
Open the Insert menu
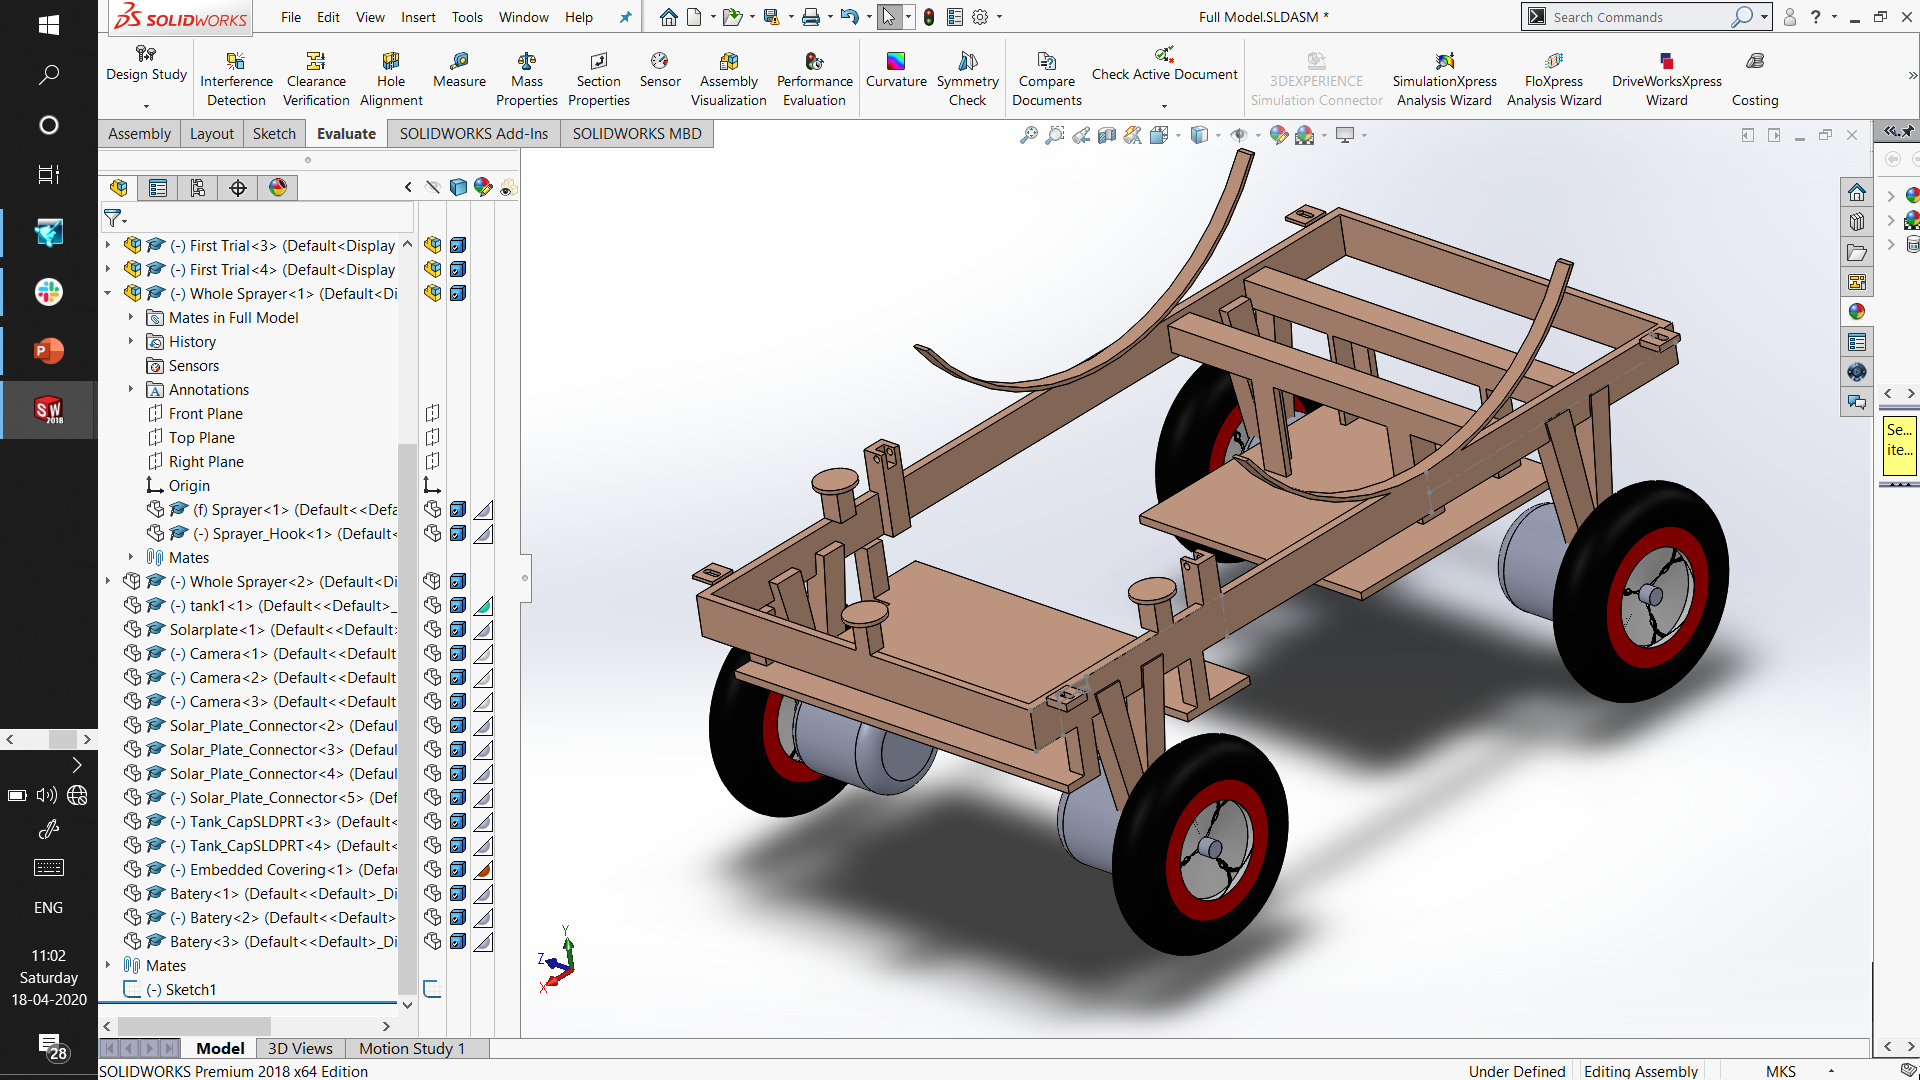coord(418,17)
